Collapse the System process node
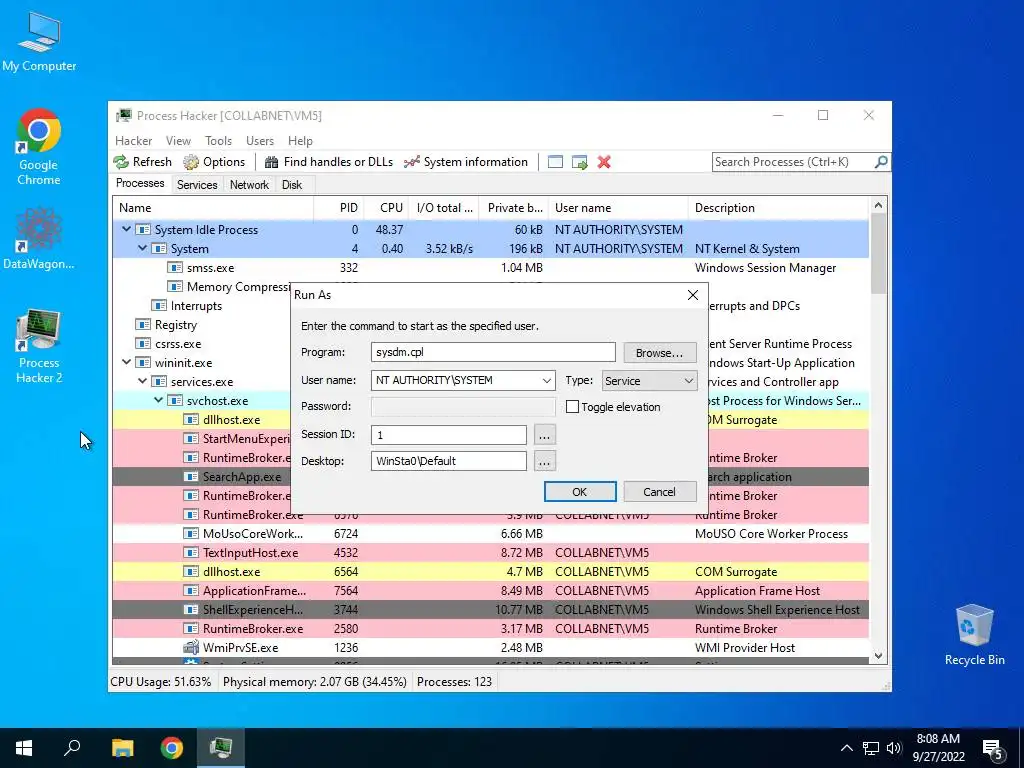This screenshot has width=1024, height=768. click(142, 248)
